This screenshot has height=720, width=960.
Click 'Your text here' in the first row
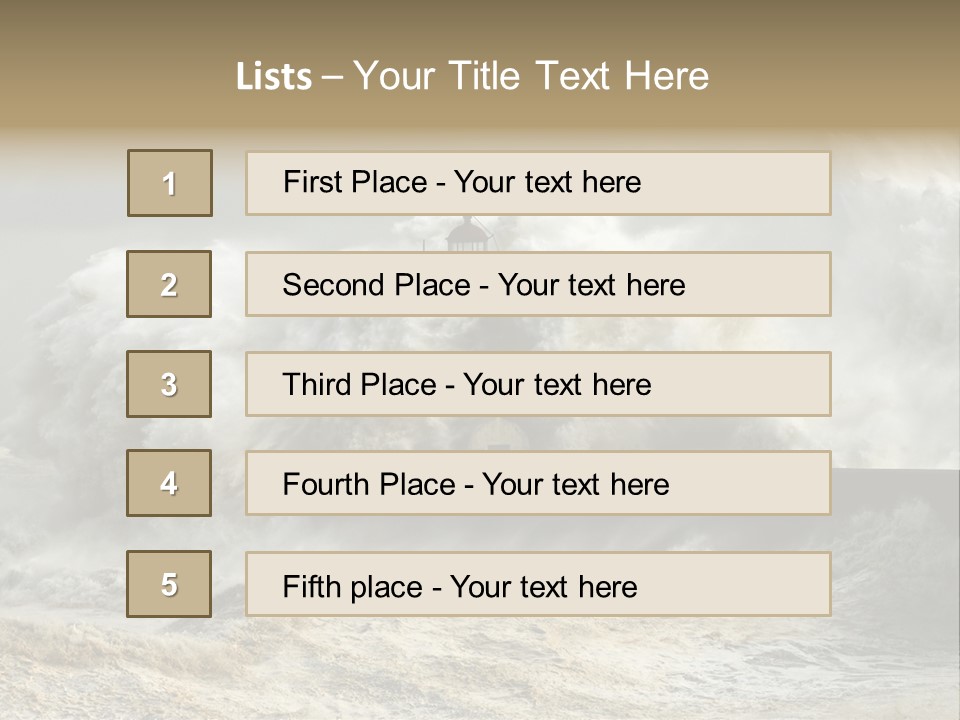[547, 182]
